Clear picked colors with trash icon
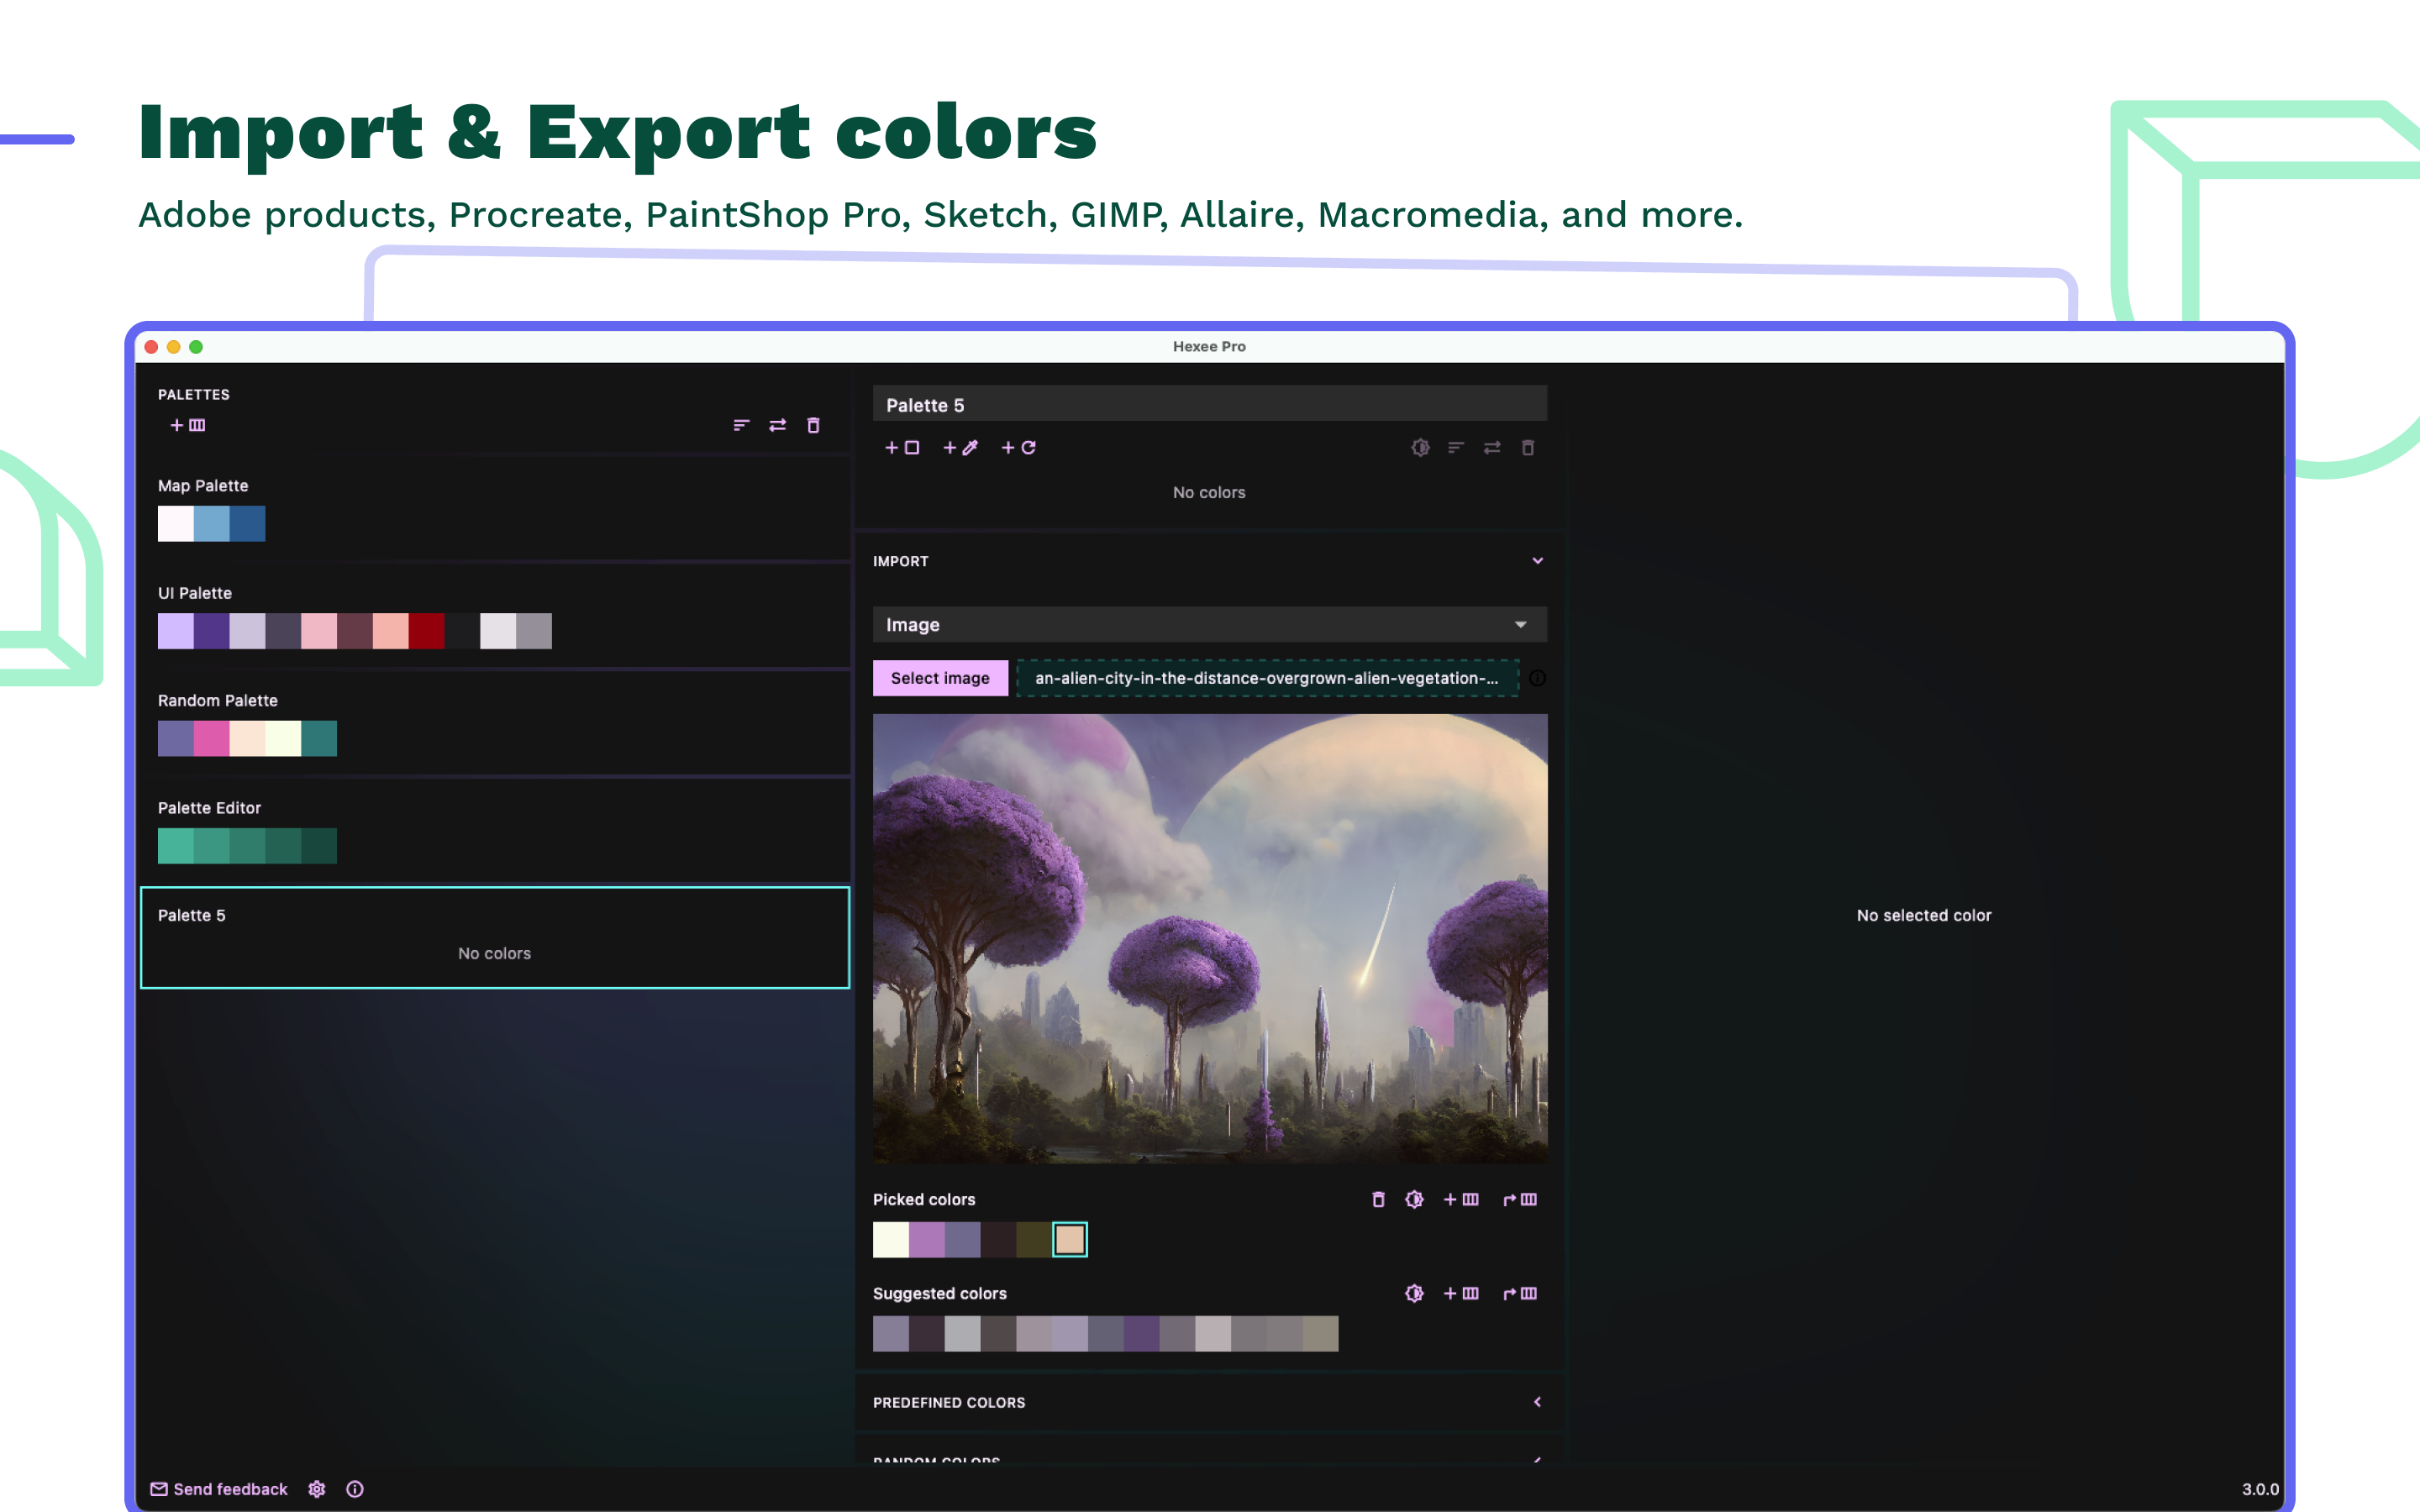 point(1378,1199)
